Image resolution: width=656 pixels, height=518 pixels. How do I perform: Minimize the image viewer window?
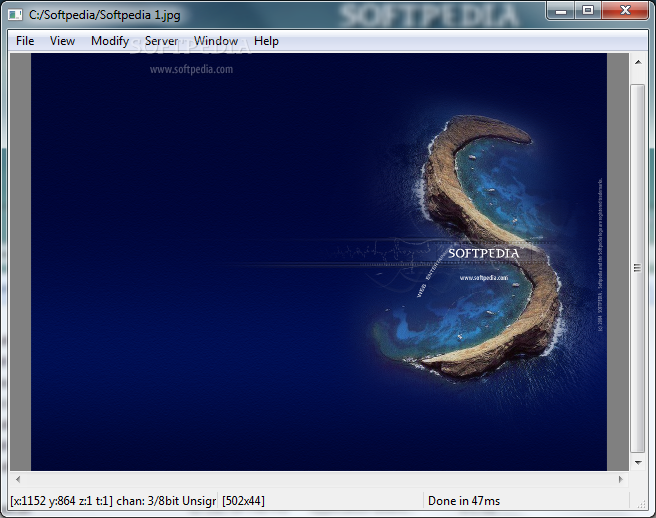click(561, 10)
